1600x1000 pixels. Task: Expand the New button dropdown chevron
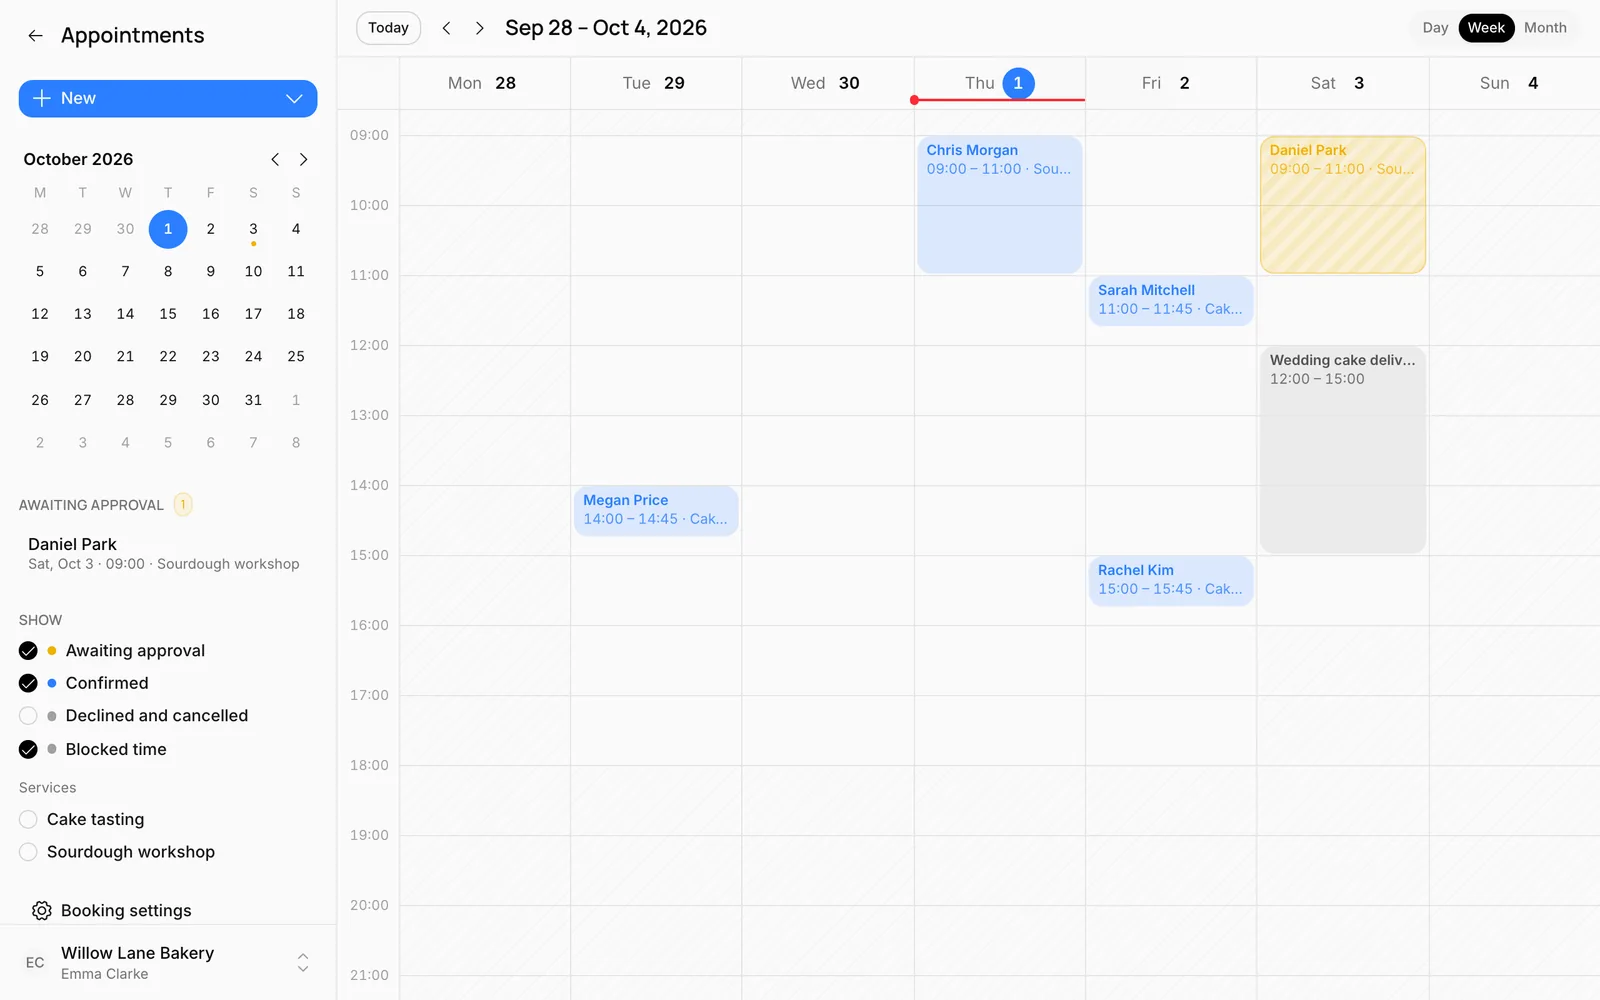[294, 98]
